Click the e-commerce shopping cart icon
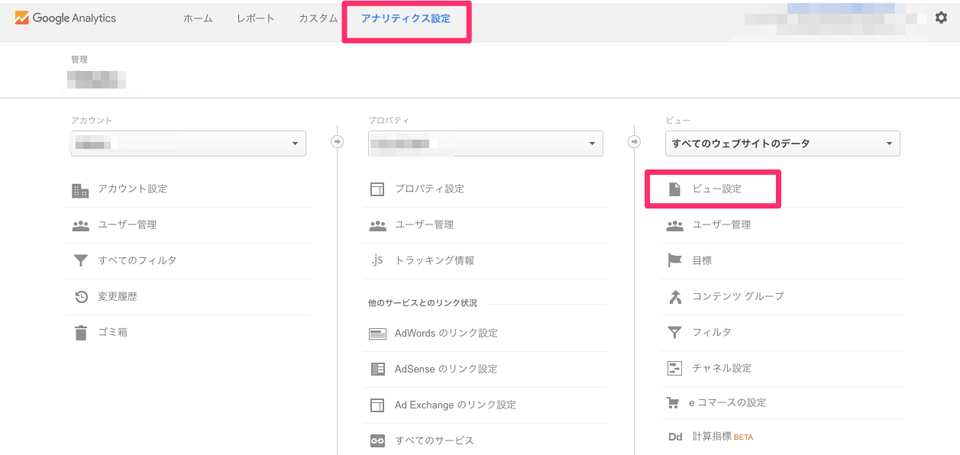The width and height of the screenshot is (960, 455). 674,403
